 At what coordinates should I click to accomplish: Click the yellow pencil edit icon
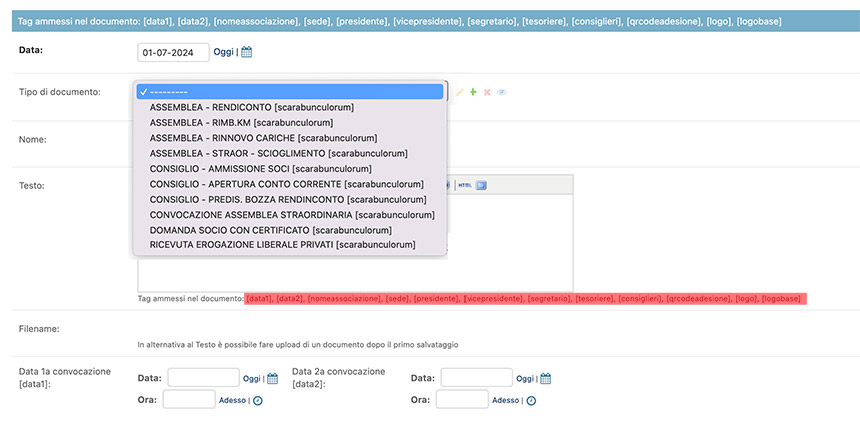tap(460, 92)
